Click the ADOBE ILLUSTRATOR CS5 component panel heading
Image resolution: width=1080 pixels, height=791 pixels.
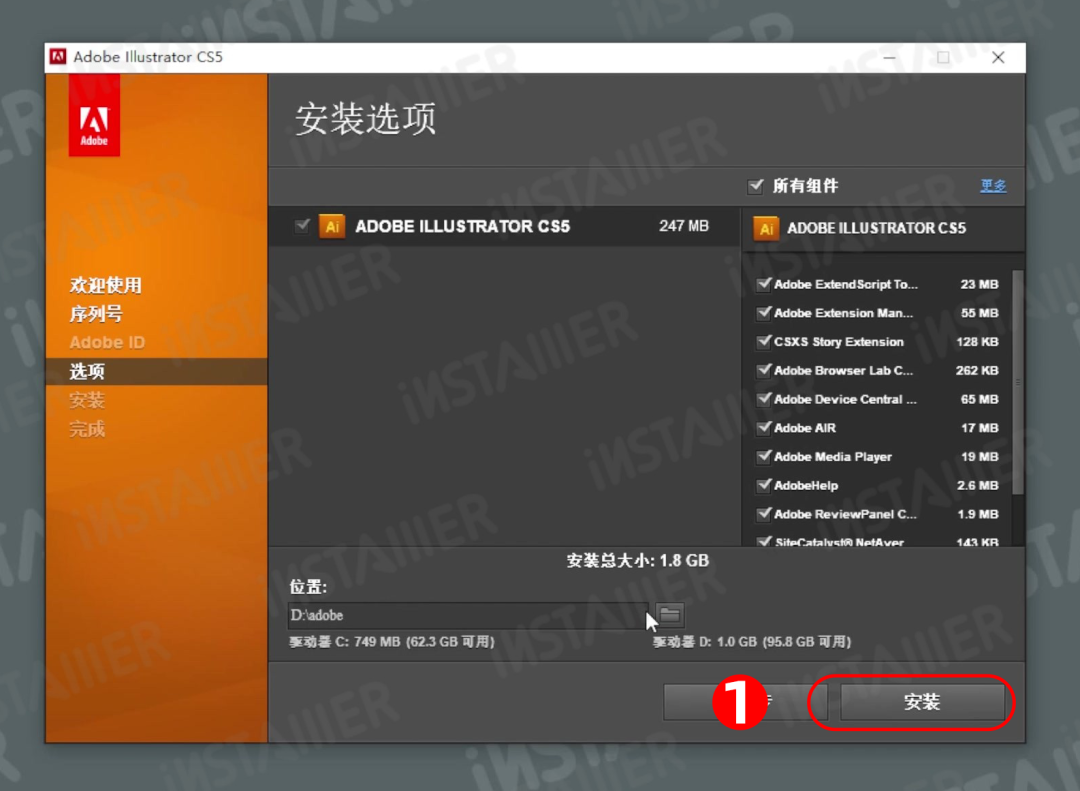[877, 228]
